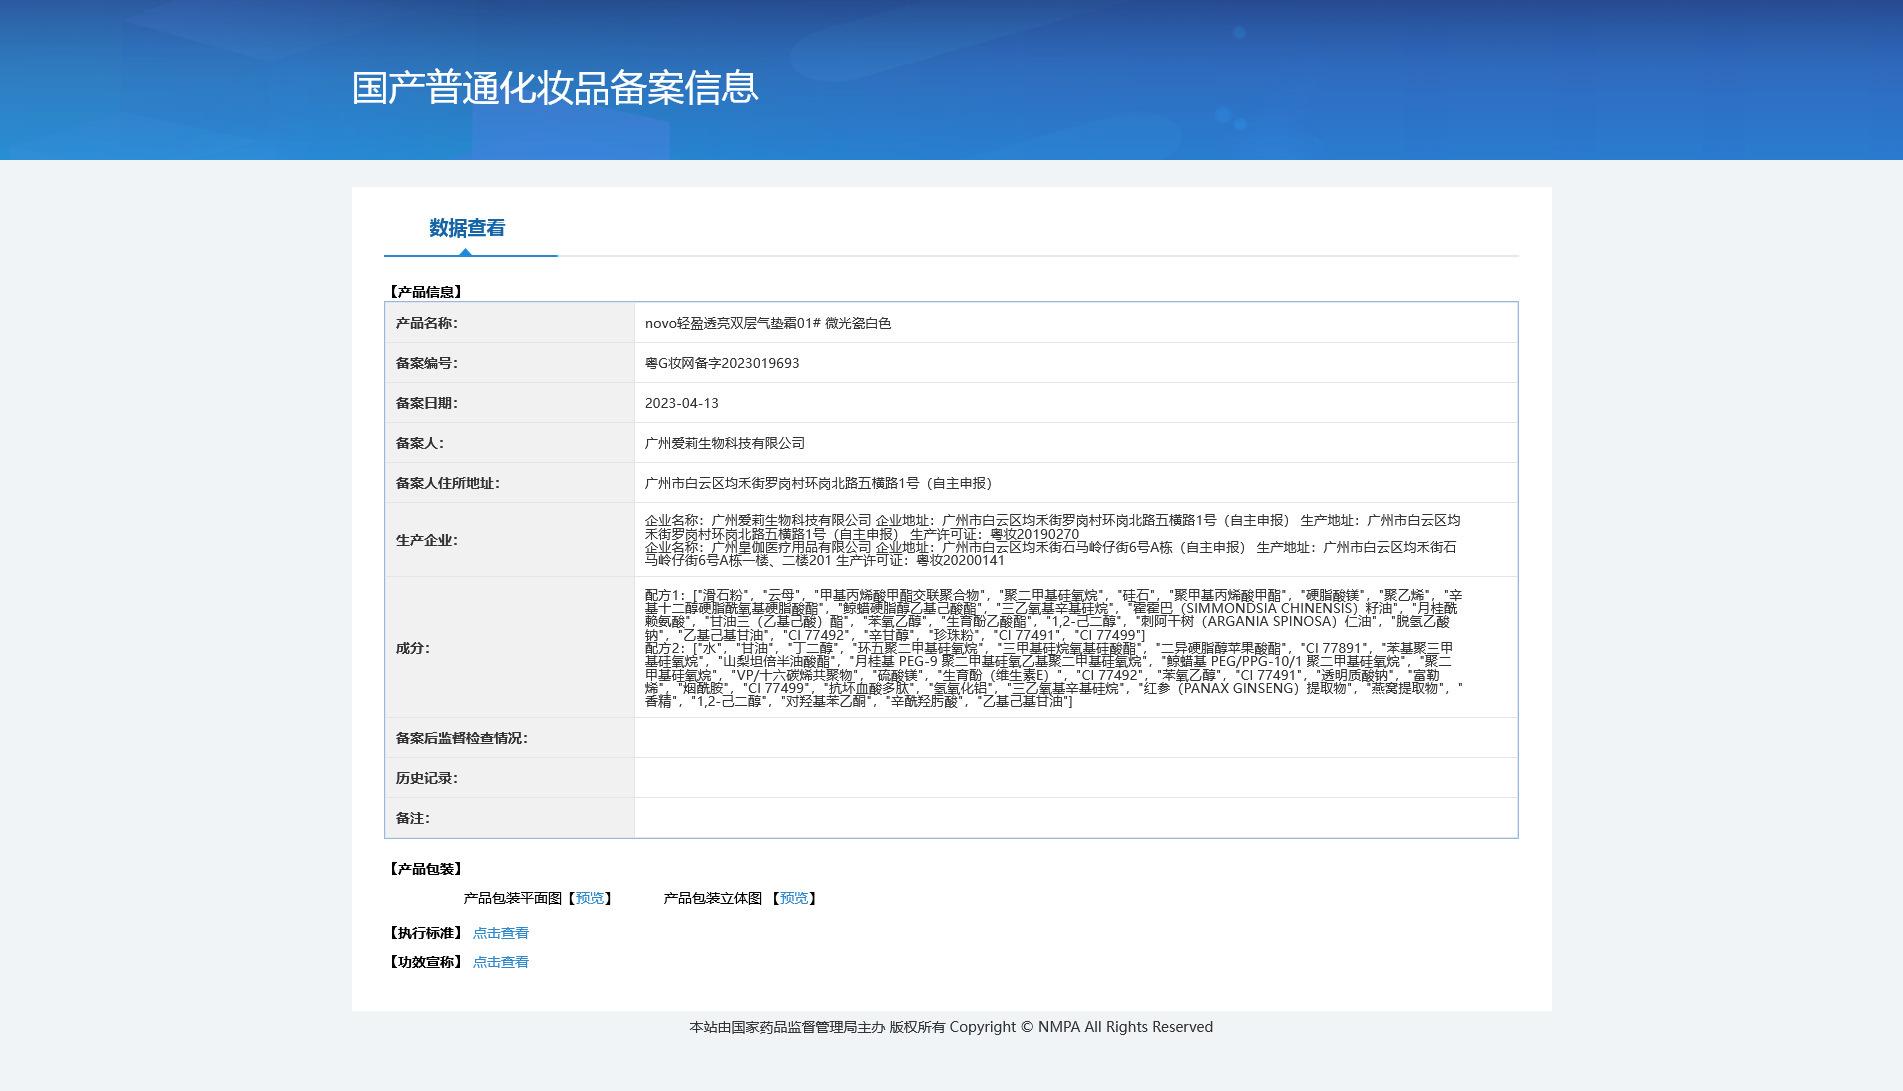Click the 备案人 value 广州爱莉生物科技有限公司
Image resolution: width=1903 pixels, height=1091 pixels.
click(x=724, y=443)
